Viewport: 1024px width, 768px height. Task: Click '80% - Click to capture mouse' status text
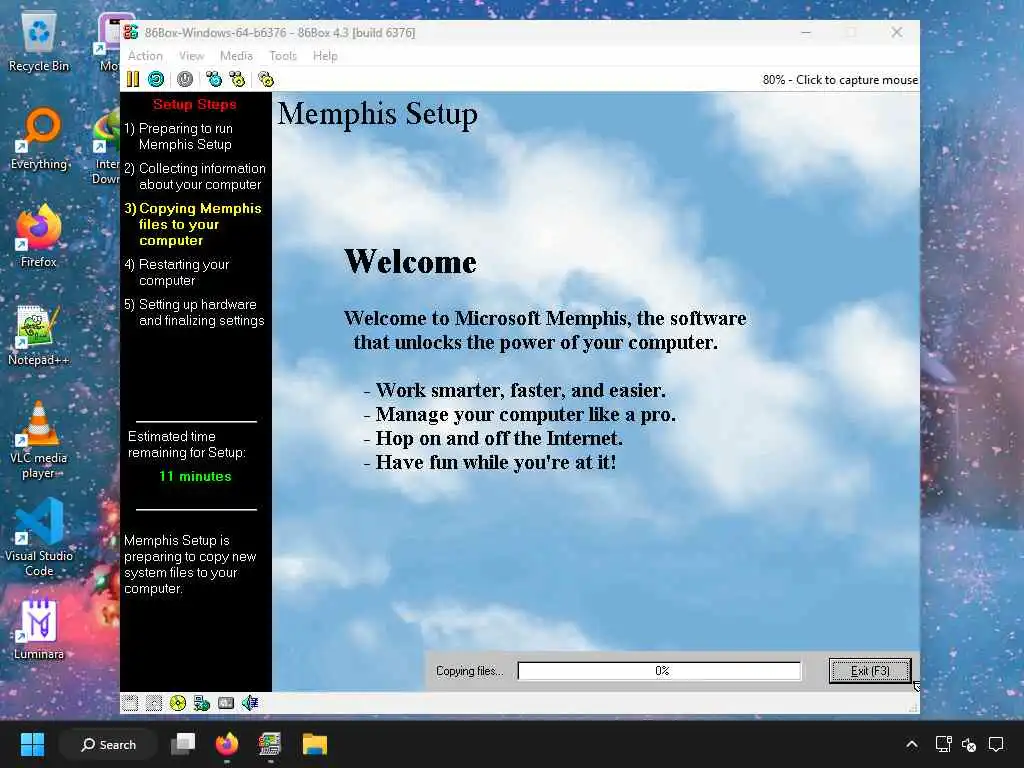tap(840, 80)
